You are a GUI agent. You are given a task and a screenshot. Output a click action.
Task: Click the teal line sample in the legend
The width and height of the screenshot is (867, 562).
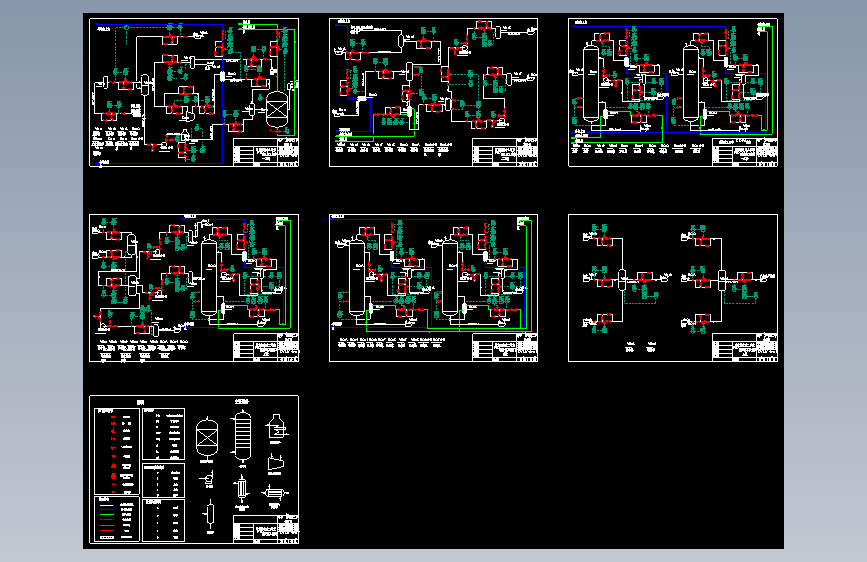[107, 525]
